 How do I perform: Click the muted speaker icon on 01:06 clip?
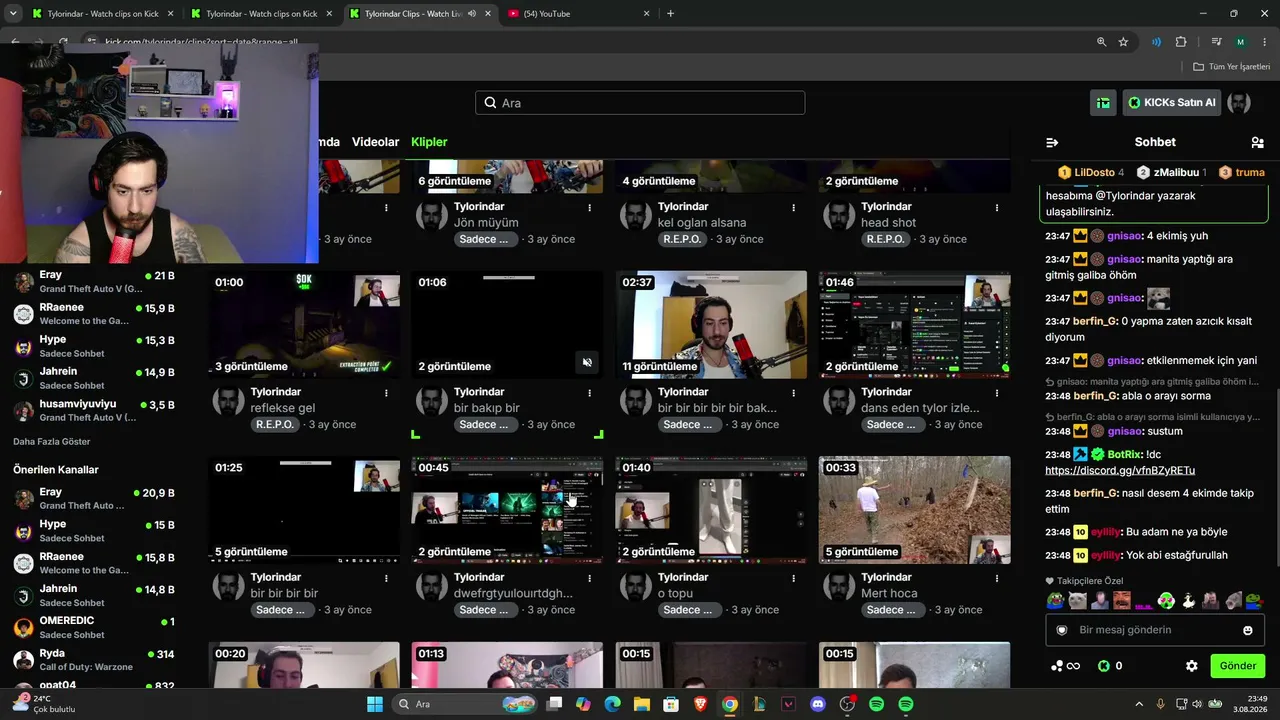pyautogui.click(x=588, y=362)
